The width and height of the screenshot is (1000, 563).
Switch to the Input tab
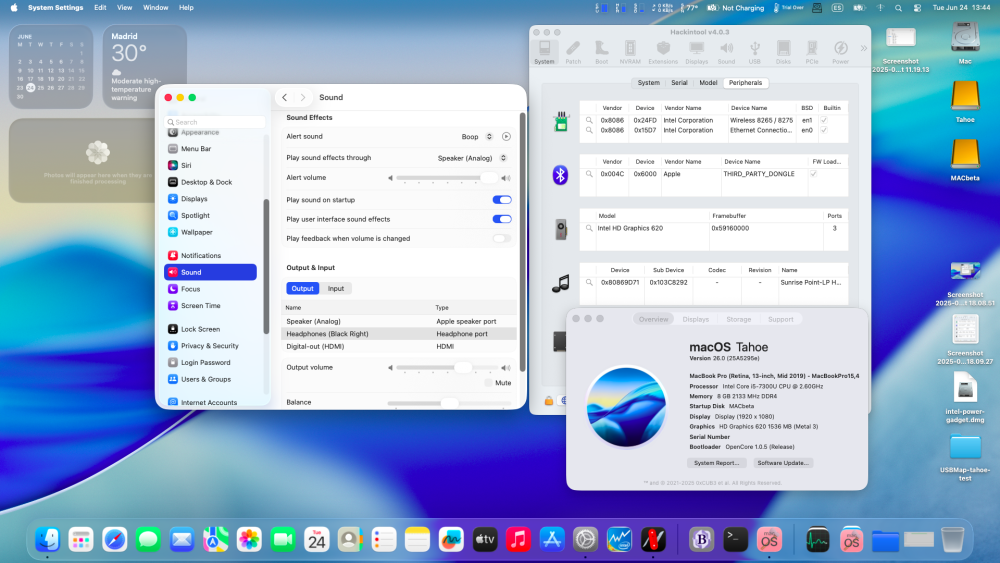[x=335, y=288]
